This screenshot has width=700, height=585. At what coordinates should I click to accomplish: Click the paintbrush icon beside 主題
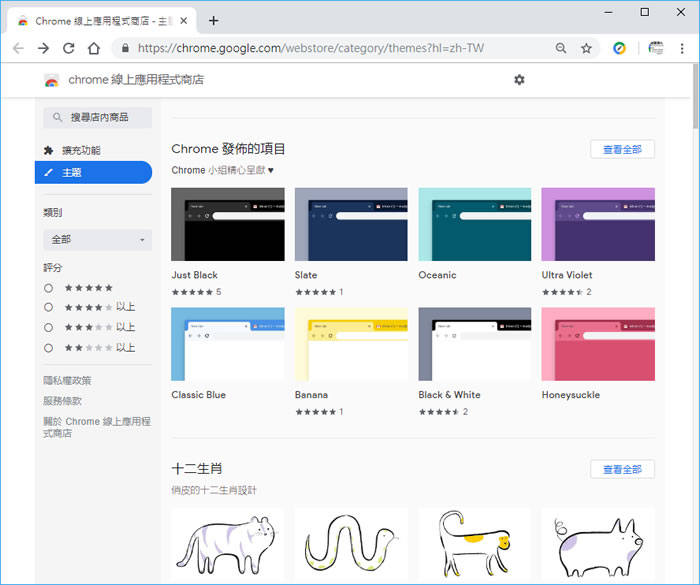coord(49,172)
